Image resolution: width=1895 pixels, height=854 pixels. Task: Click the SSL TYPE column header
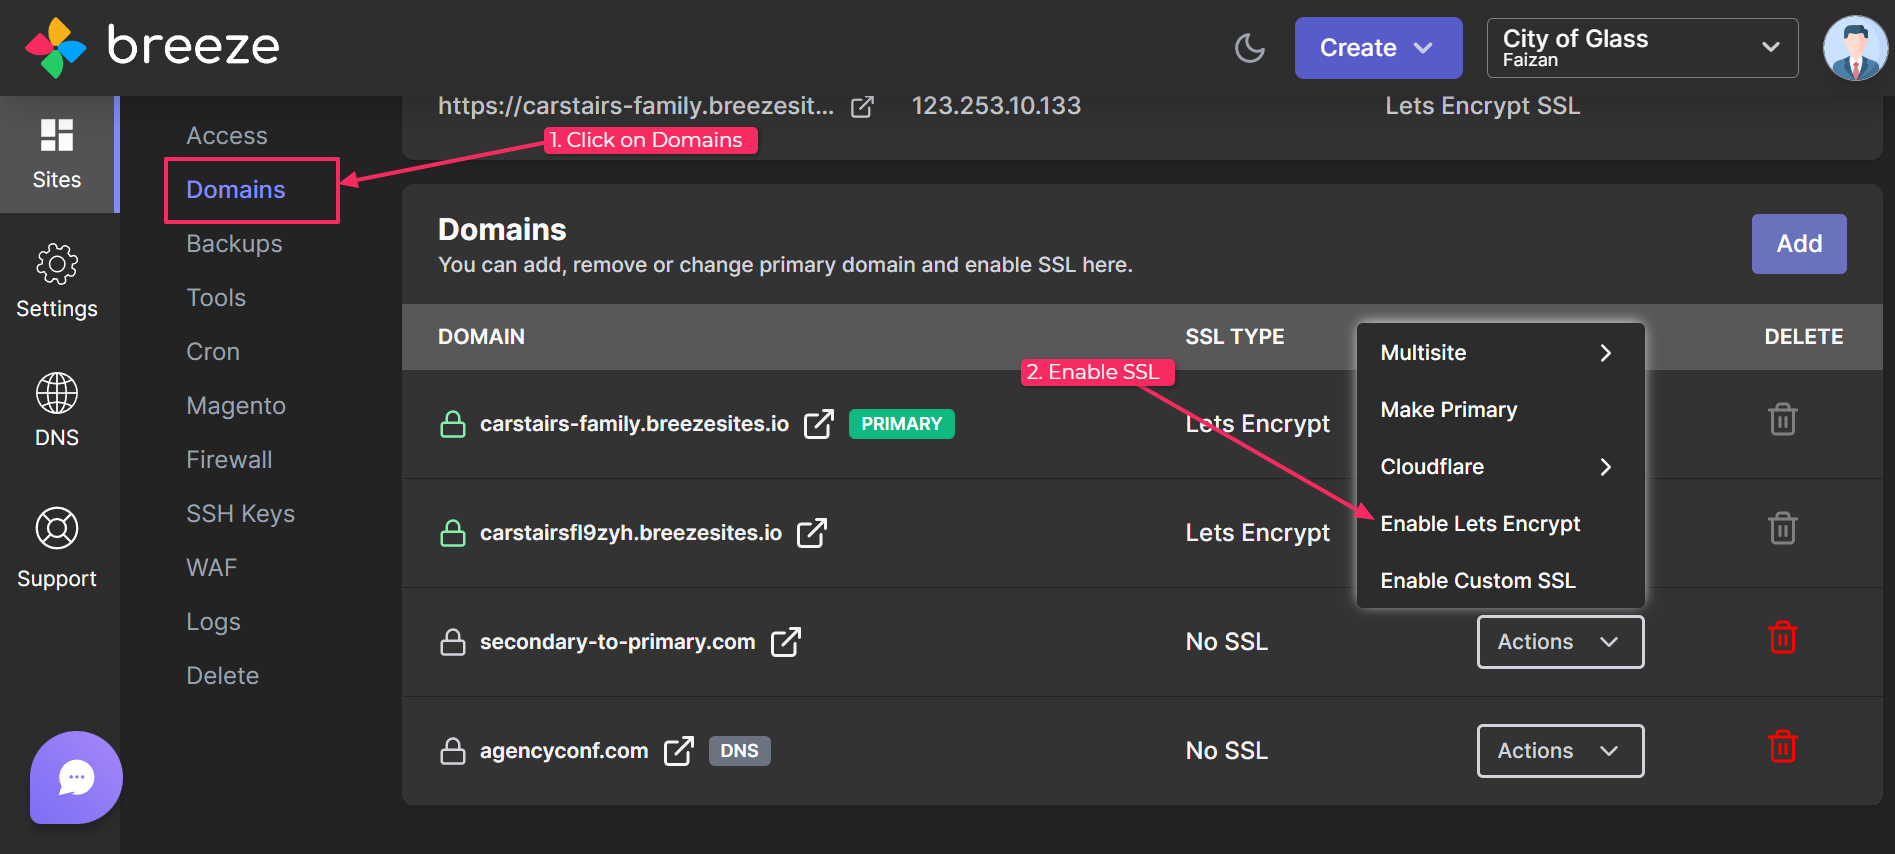pyautogui.click(x=1235, y=337)
